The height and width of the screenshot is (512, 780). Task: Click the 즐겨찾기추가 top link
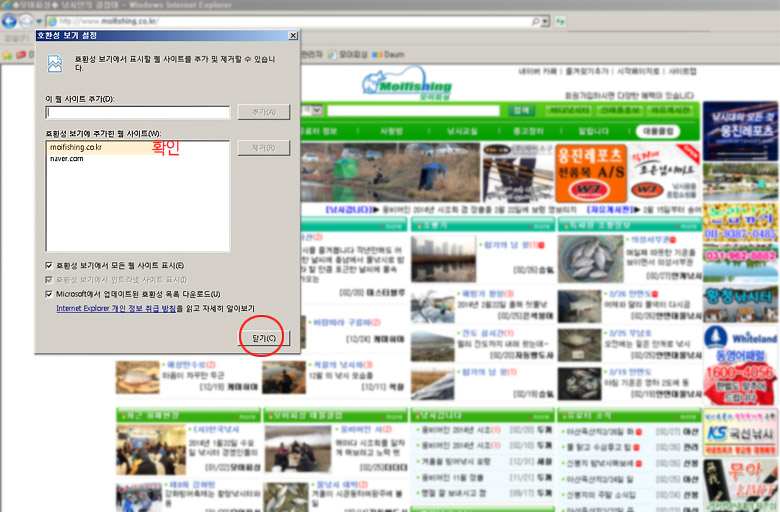click(x=587, y=71)
